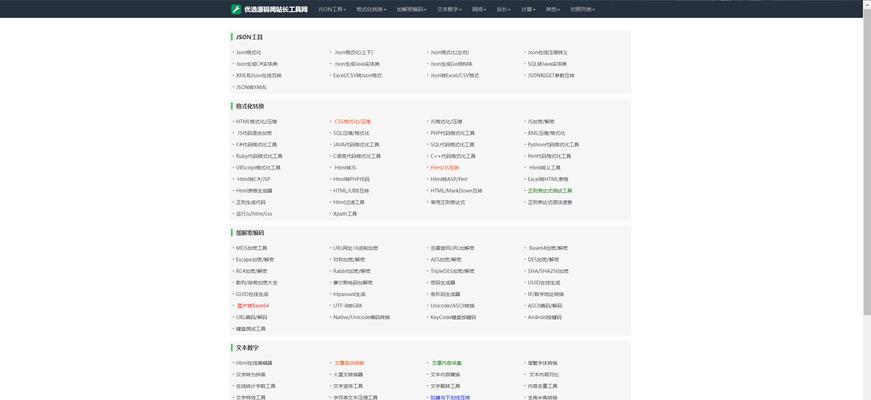This screenshot has width=871, height=400.
Task: Open the C++ code formatter link
Action: point(453,156)
